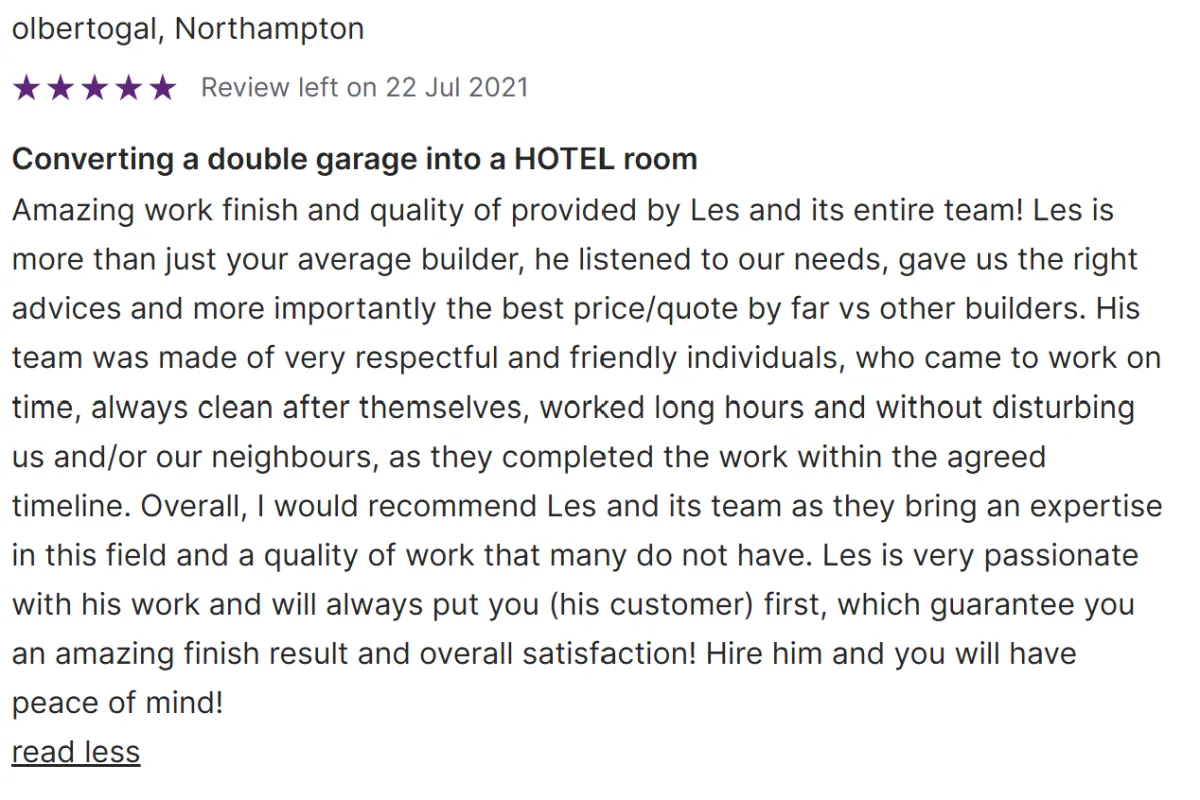The width and height of the screenshot is (1200, 800).
Task: Select the fifth purple rating star
Action: [x=162, y=88]
